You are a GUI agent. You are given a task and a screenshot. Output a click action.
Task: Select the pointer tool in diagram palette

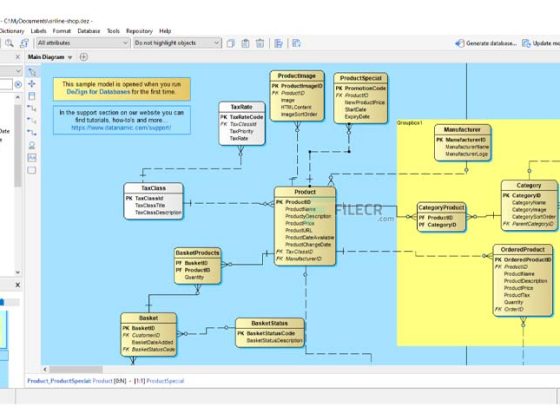(32, 72)
